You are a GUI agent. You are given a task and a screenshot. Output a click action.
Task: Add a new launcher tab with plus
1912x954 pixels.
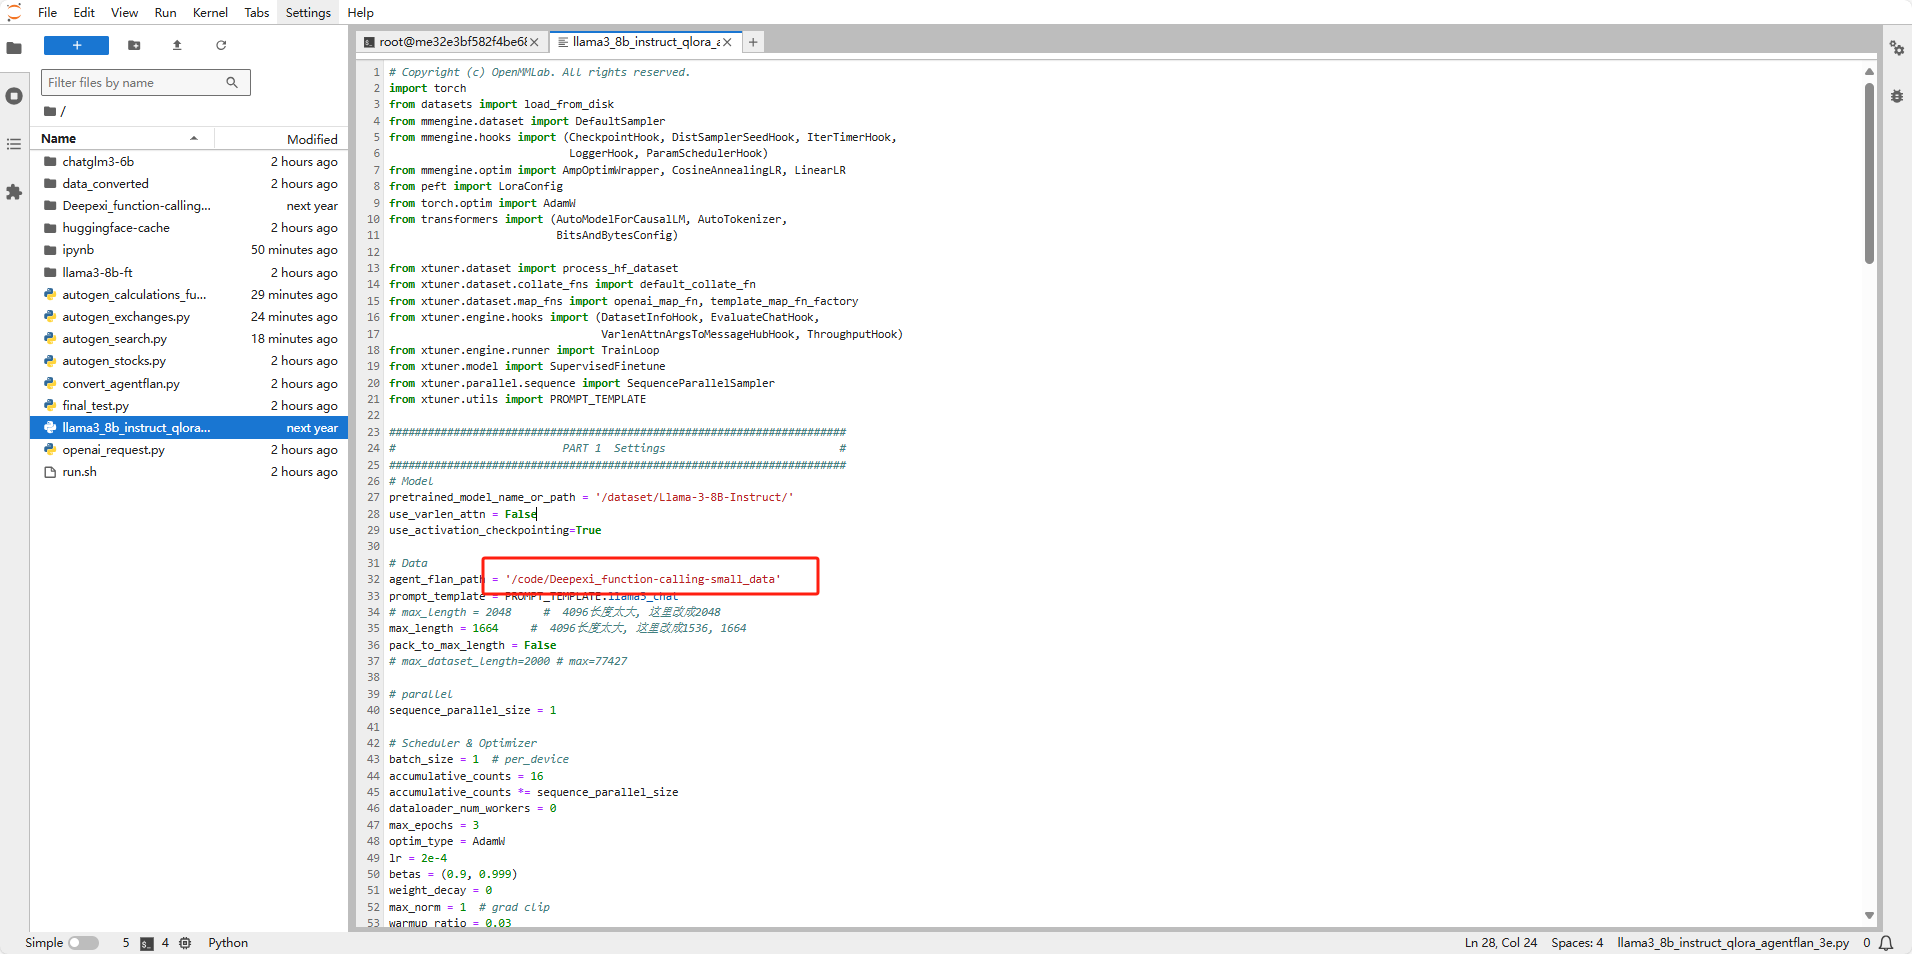pyautogui.click(x=753, y=42)
